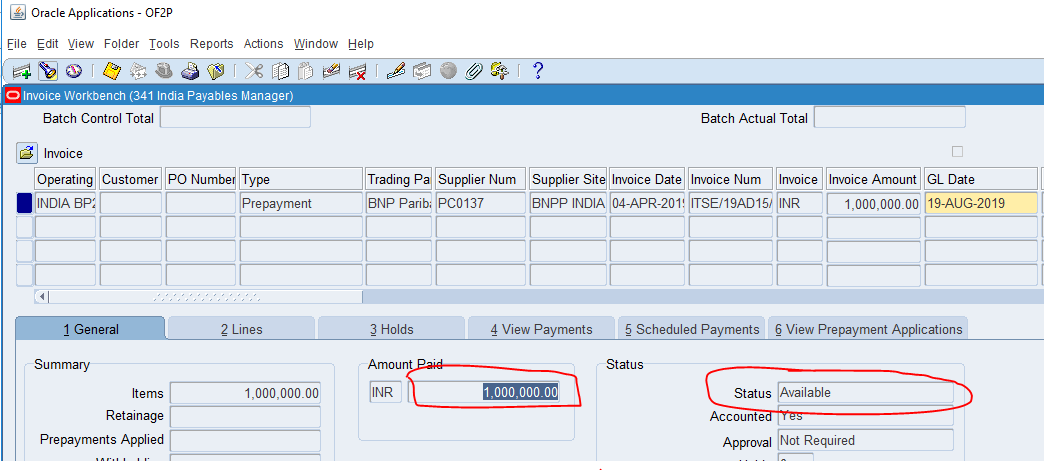Click the Supplier Site cell BNPP INDIA
The height and width of the screenshot is (470, 1044).
[568, 204]
